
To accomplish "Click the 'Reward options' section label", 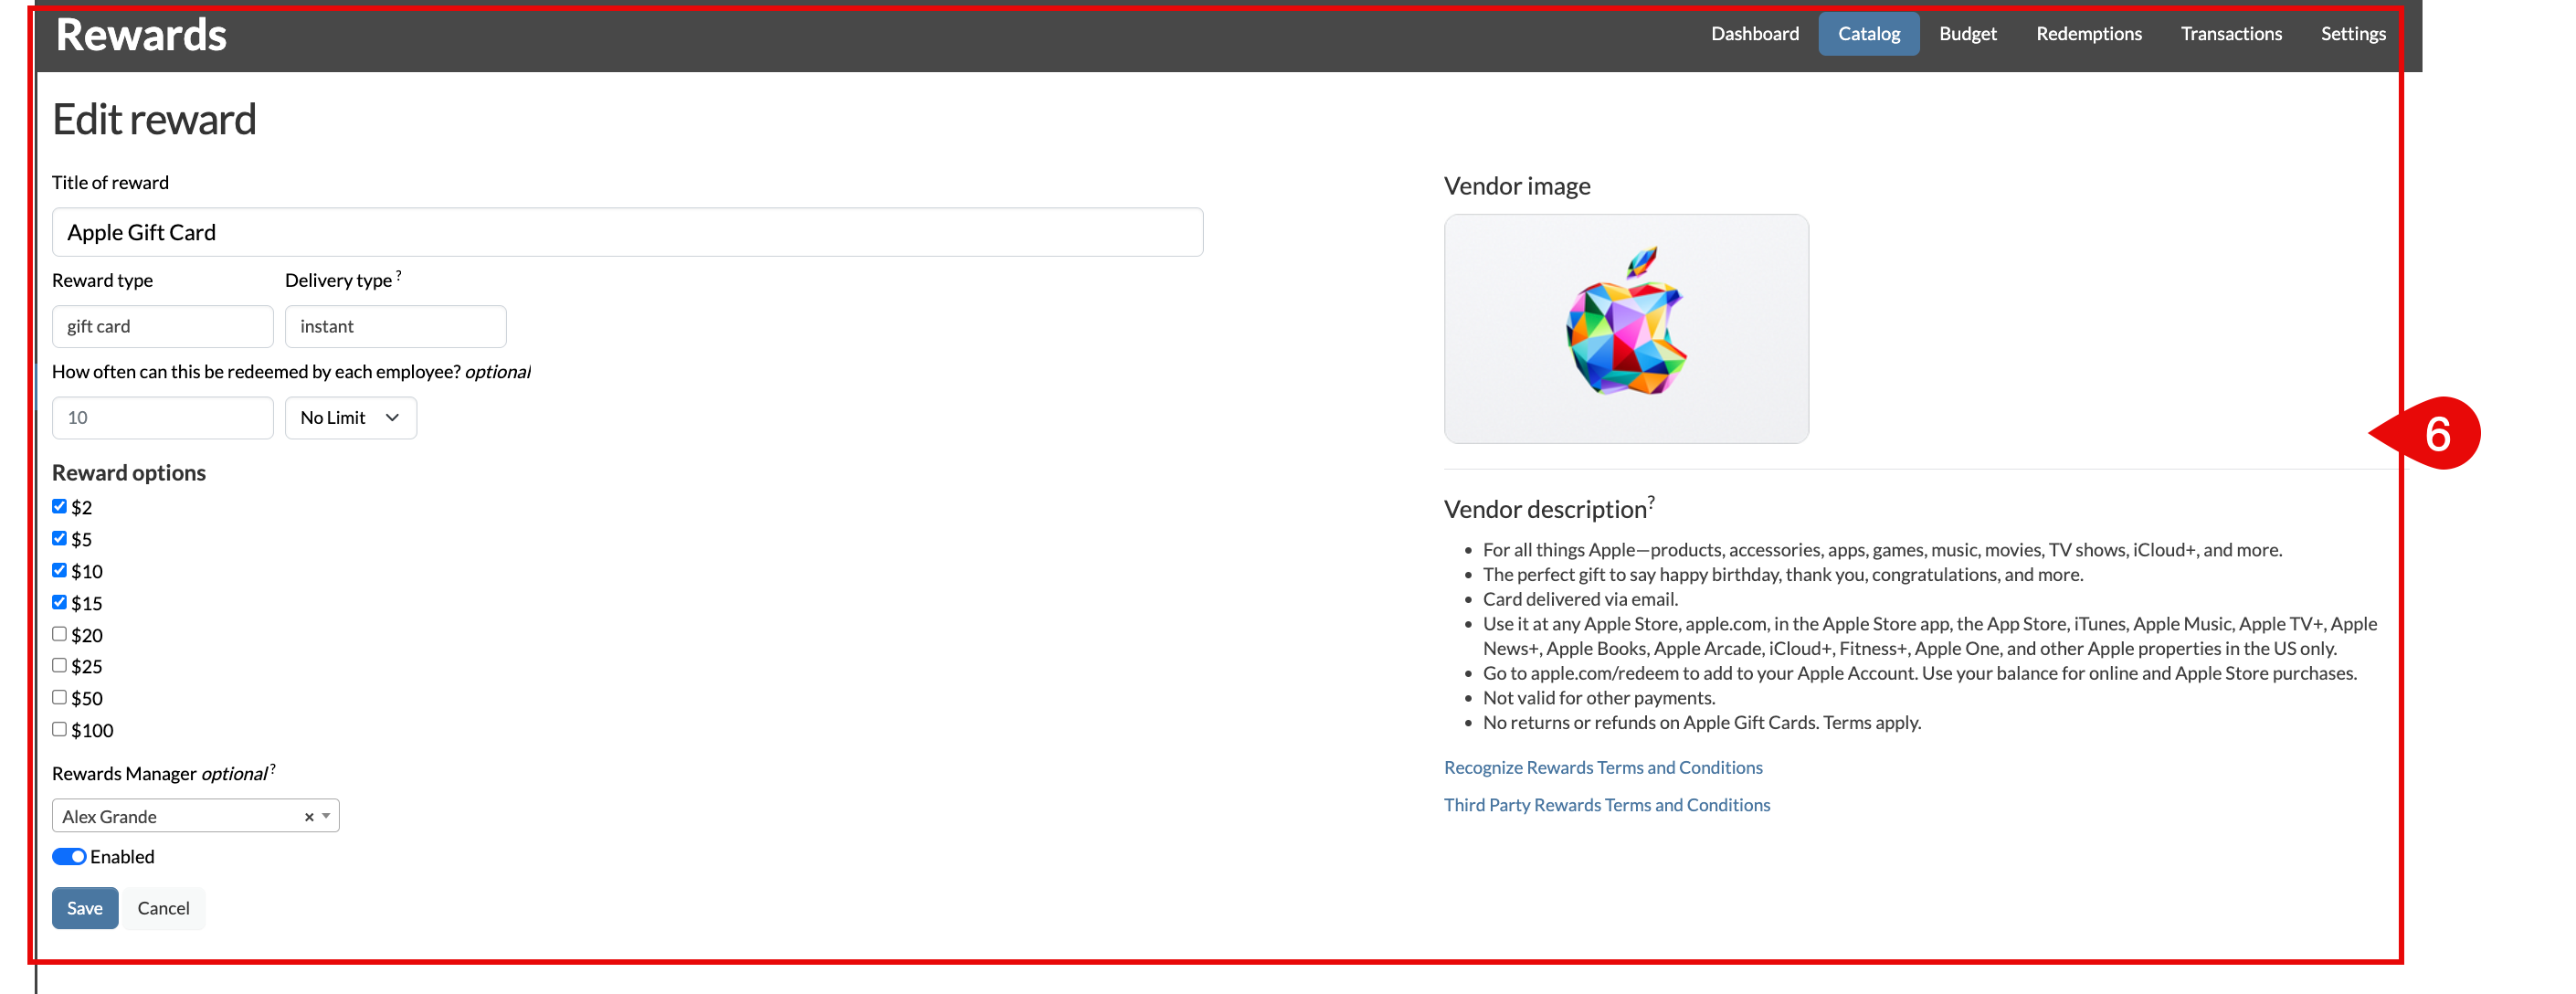I will point(128,473).
